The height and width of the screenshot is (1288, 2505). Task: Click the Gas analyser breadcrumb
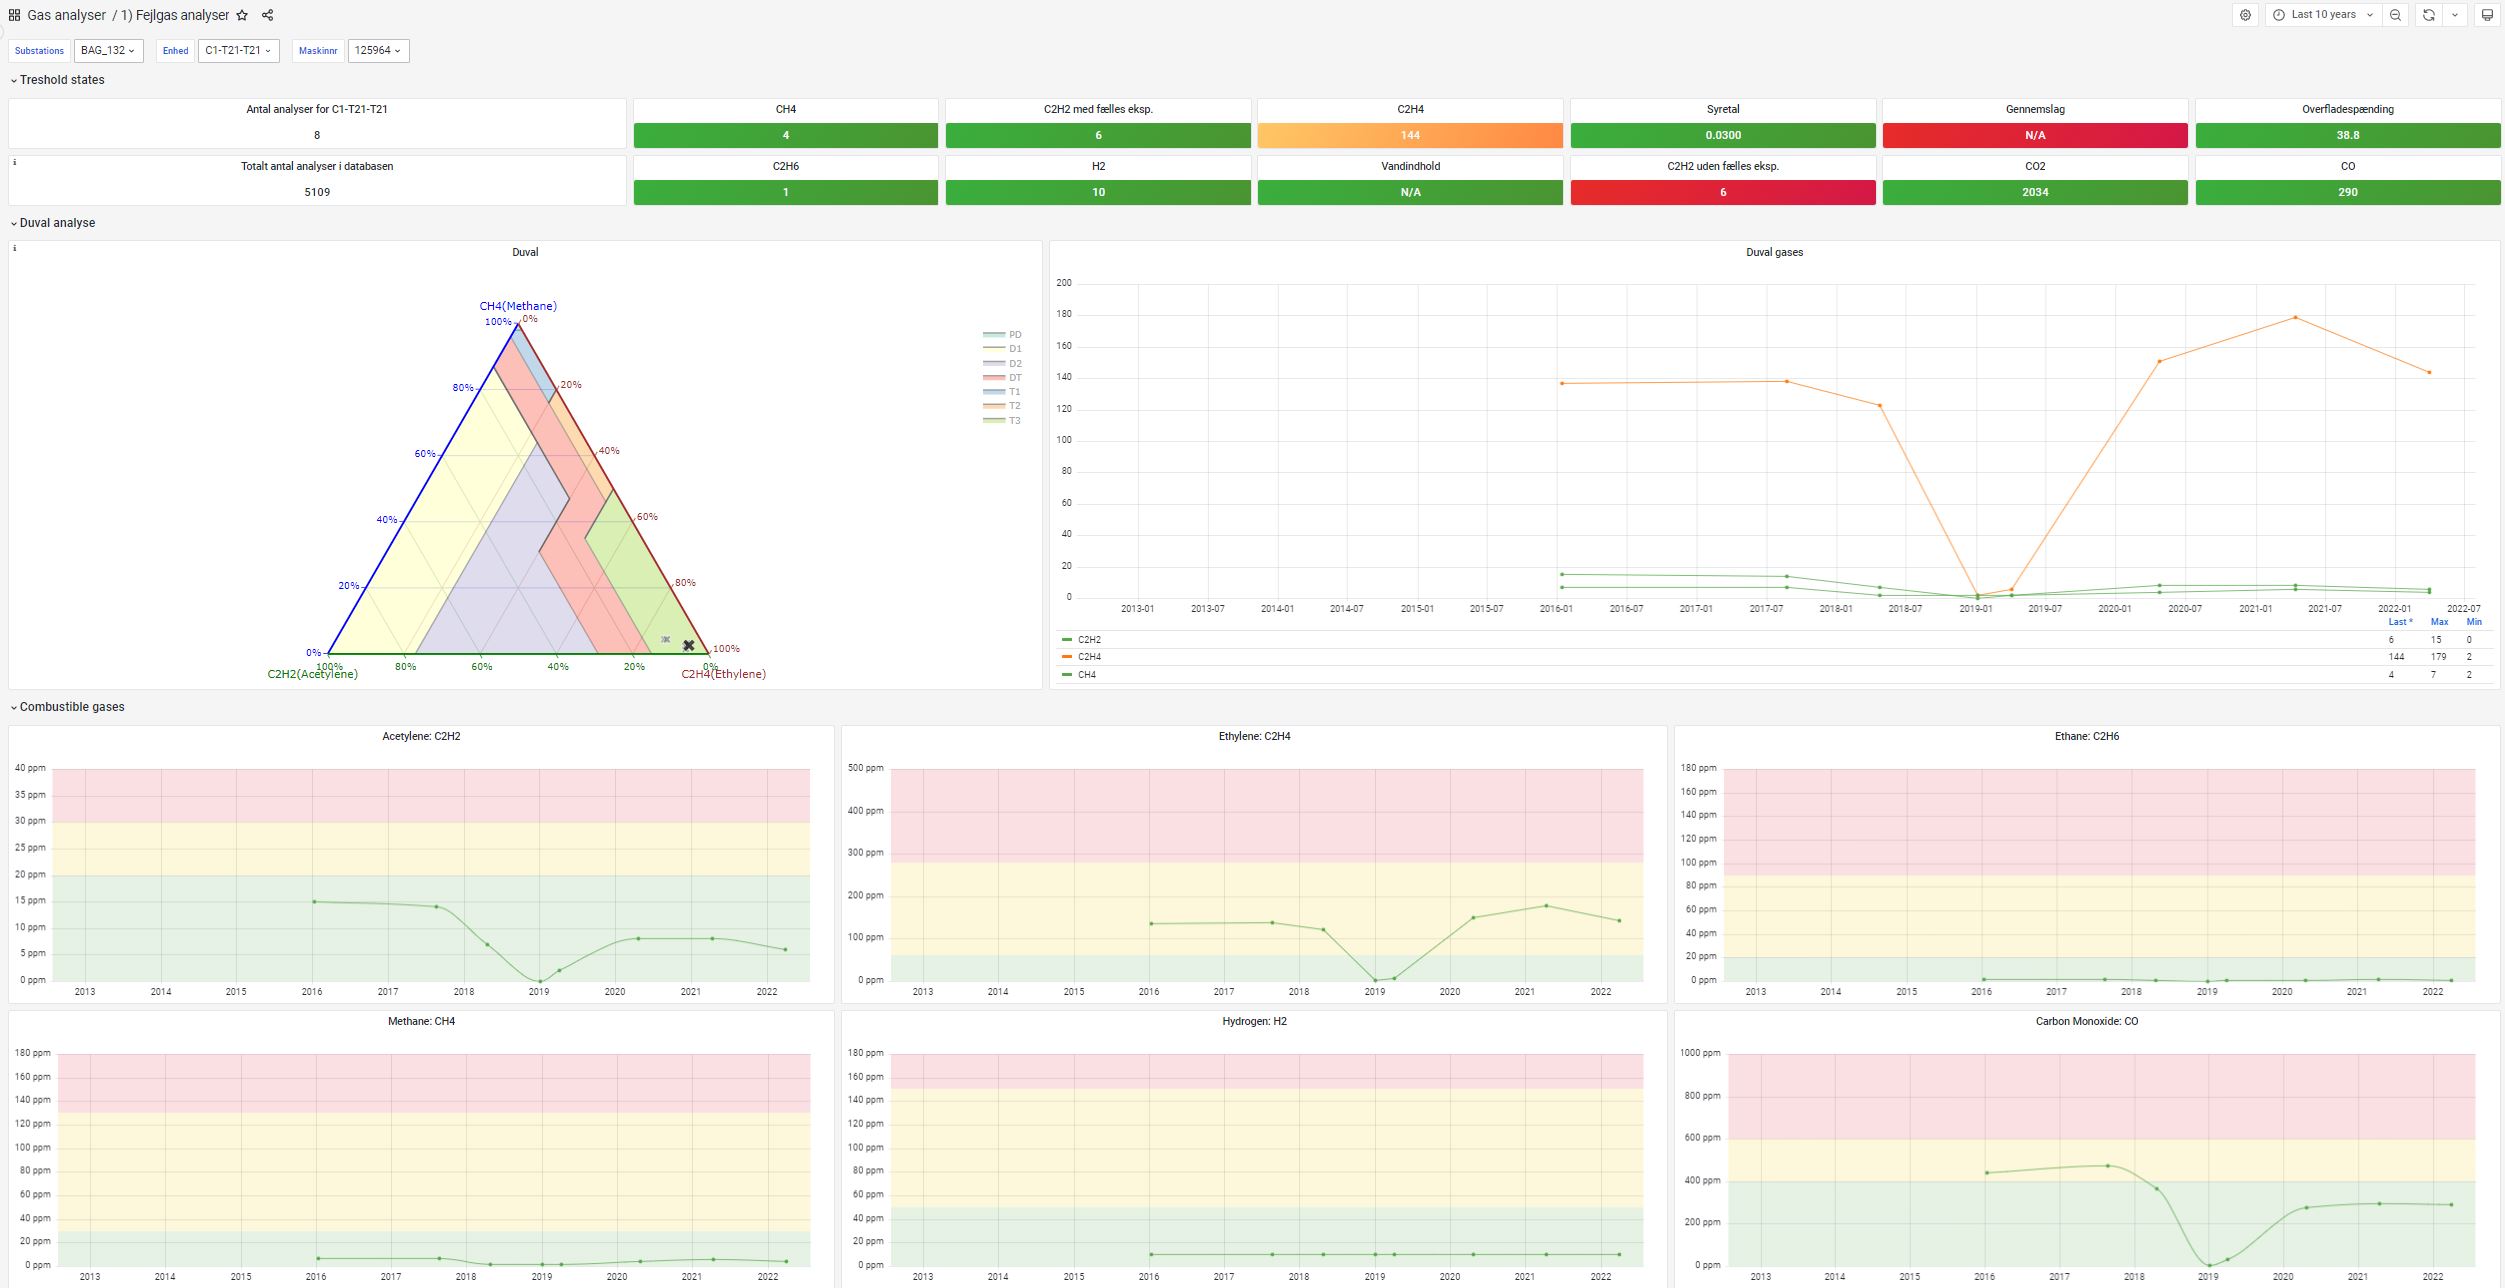click(x=66, y=15)
